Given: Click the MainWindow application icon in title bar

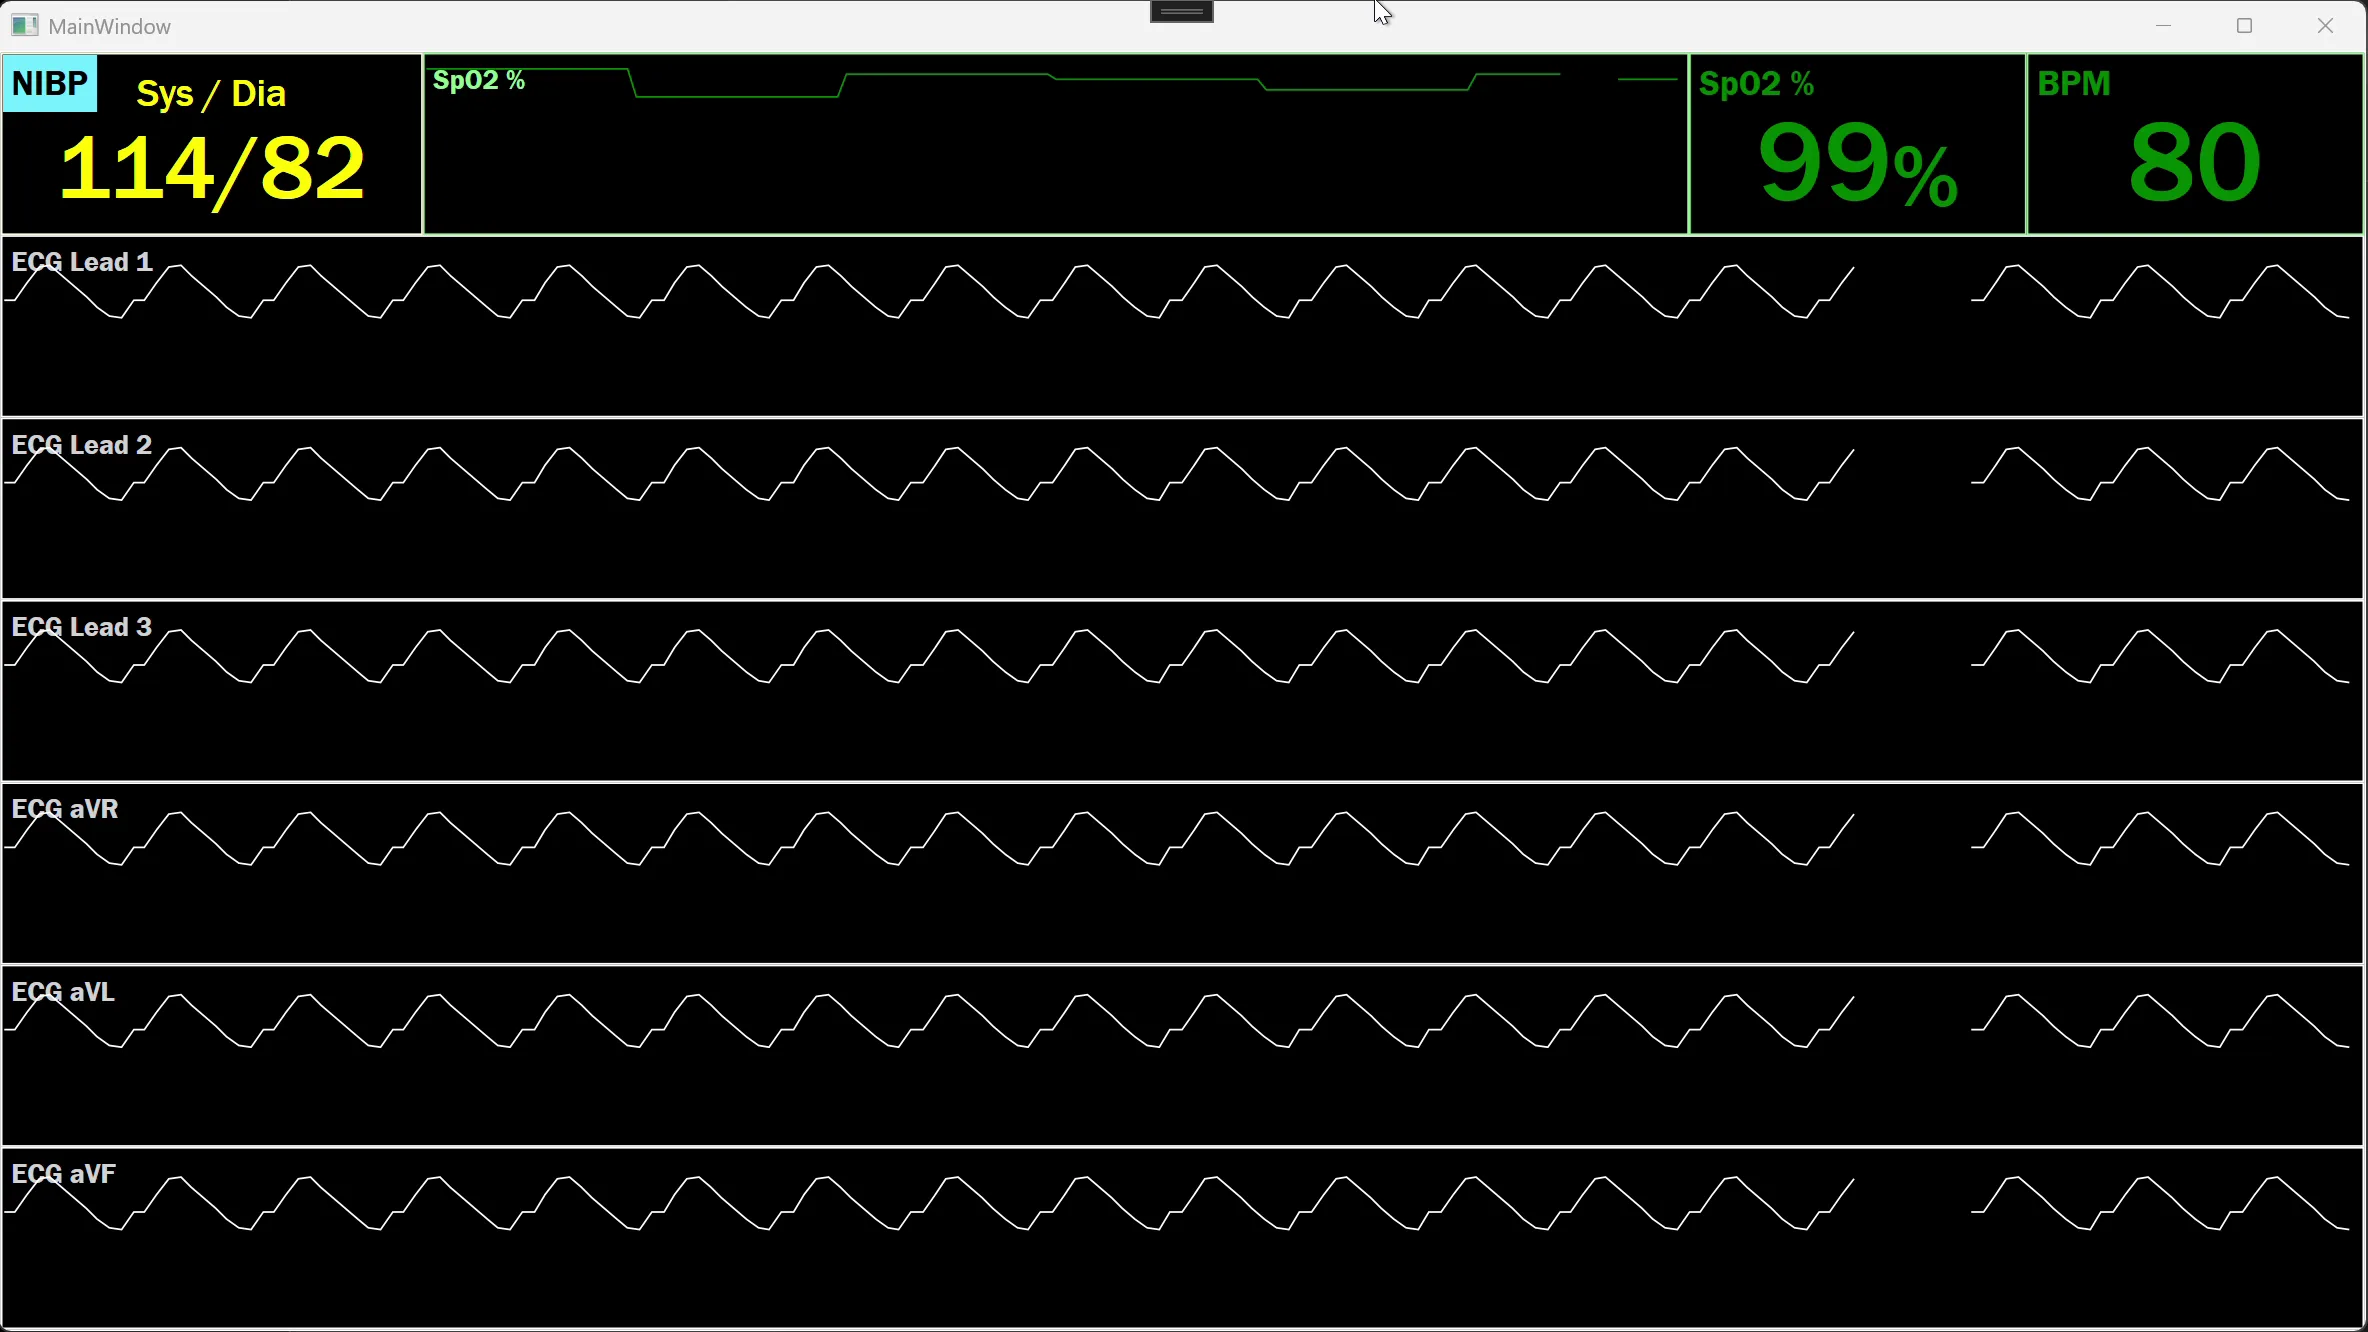Looking at the screenshot, I should (25, 25).
